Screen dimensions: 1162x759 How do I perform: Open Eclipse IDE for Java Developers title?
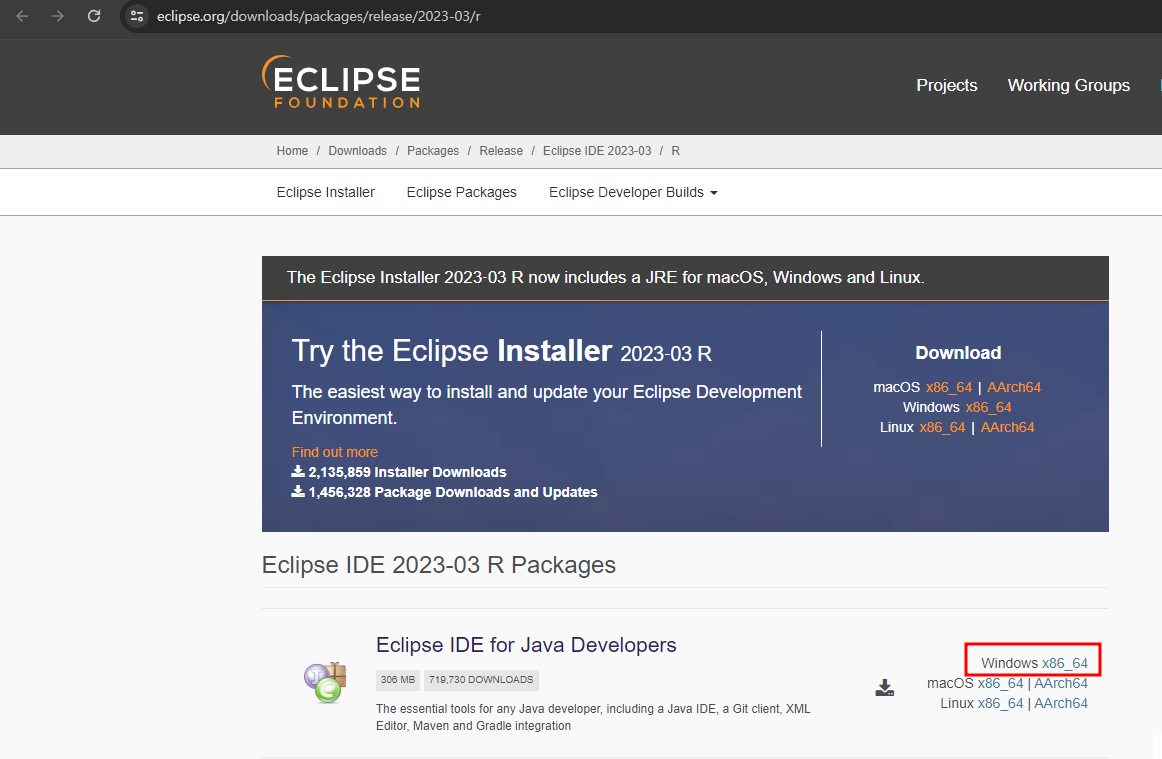[525, 645]
